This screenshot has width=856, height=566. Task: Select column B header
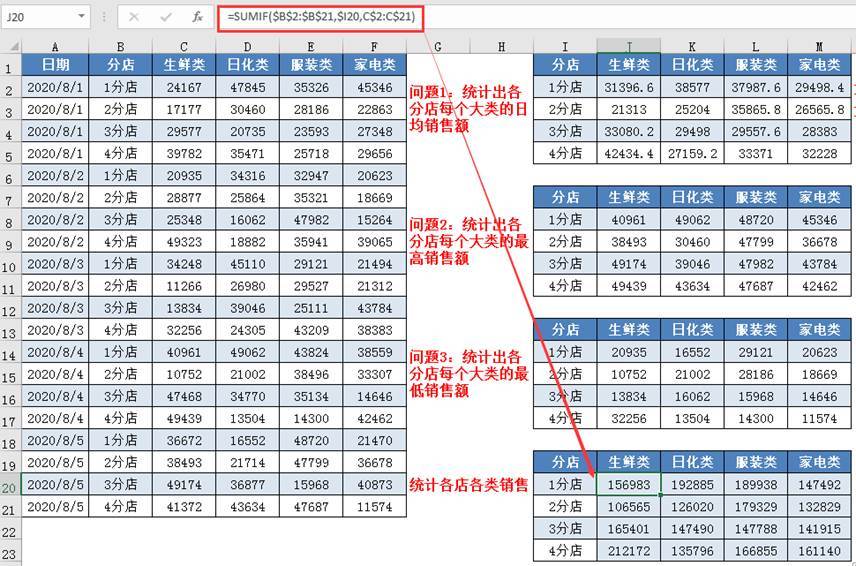121,47
